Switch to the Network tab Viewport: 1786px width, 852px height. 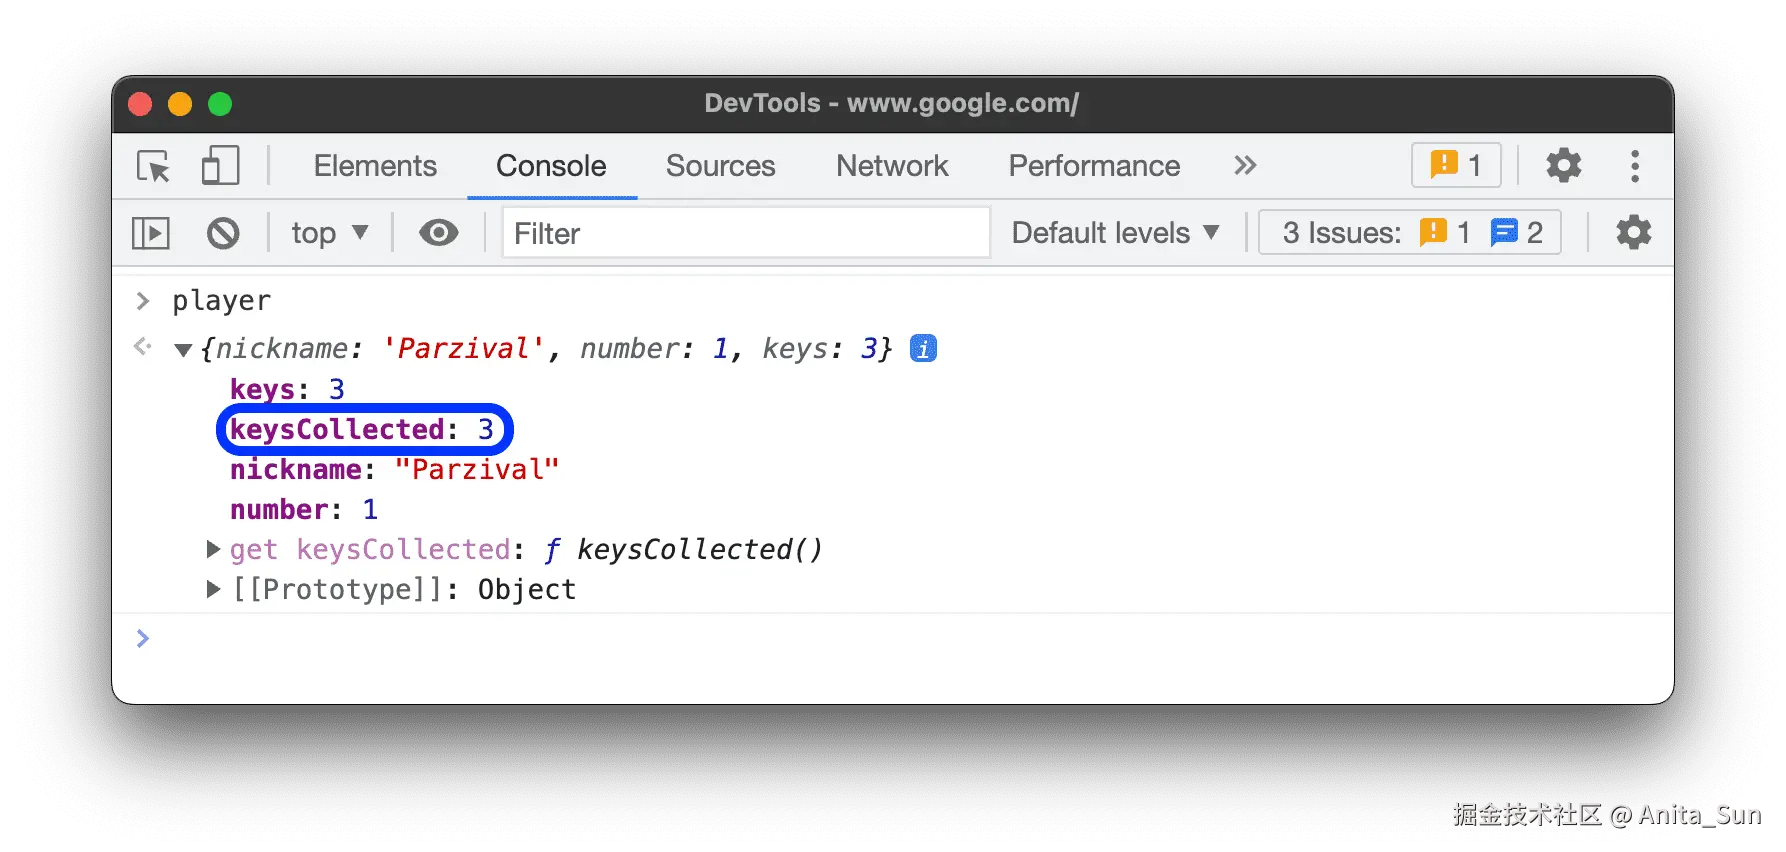892,166
